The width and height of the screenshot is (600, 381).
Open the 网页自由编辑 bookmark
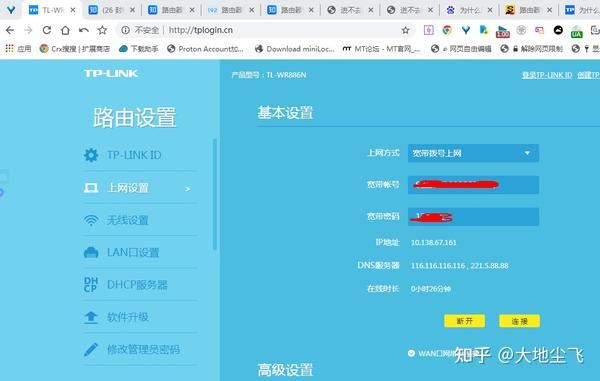tap(461, 49)
